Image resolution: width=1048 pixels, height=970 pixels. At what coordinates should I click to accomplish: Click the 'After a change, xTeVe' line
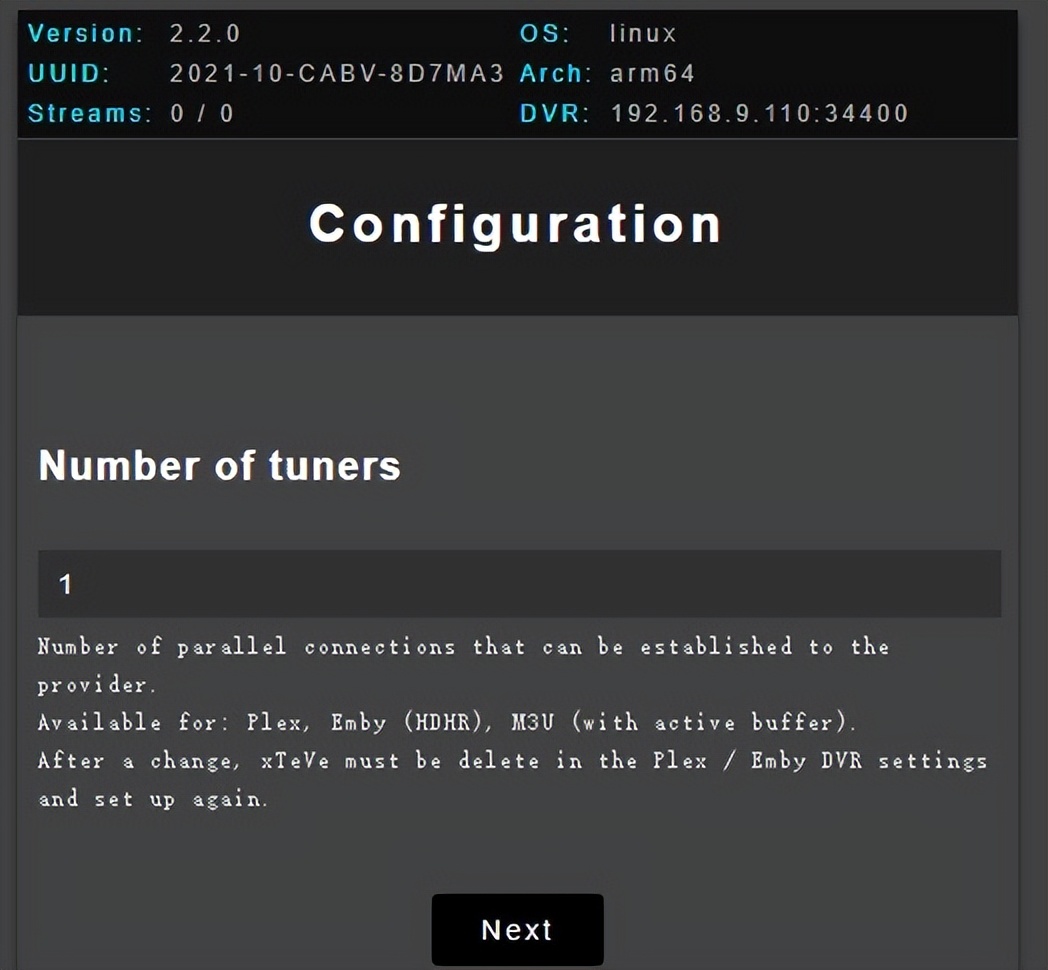513,761
